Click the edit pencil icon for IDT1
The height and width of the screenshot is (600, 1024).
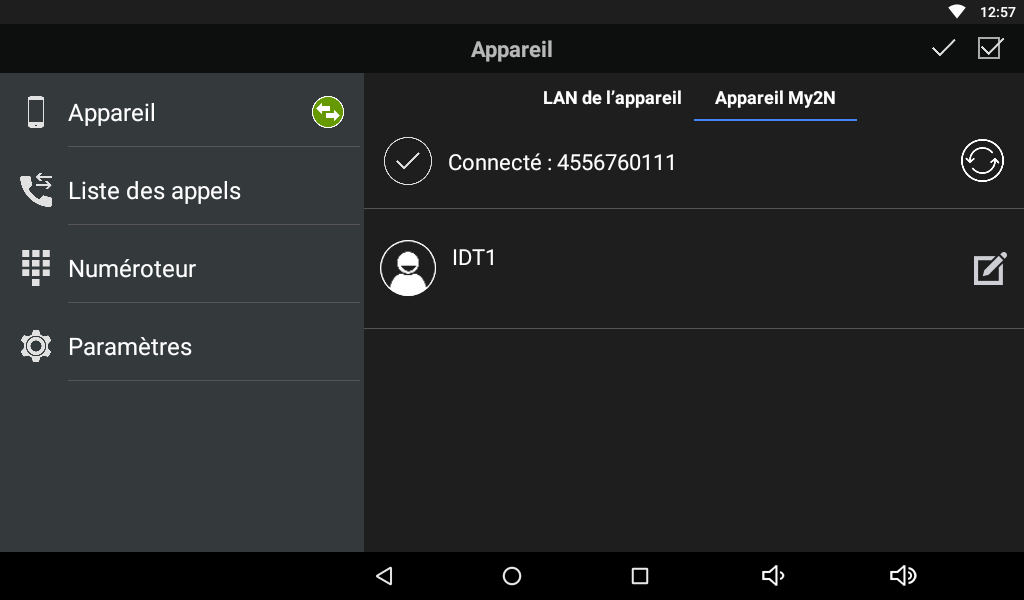click(990, 268)
